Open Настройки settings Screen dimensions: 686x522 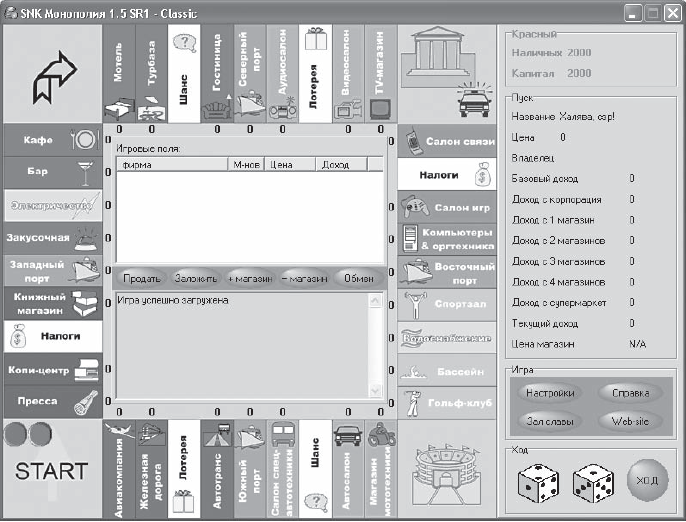(x=550, y=392)
